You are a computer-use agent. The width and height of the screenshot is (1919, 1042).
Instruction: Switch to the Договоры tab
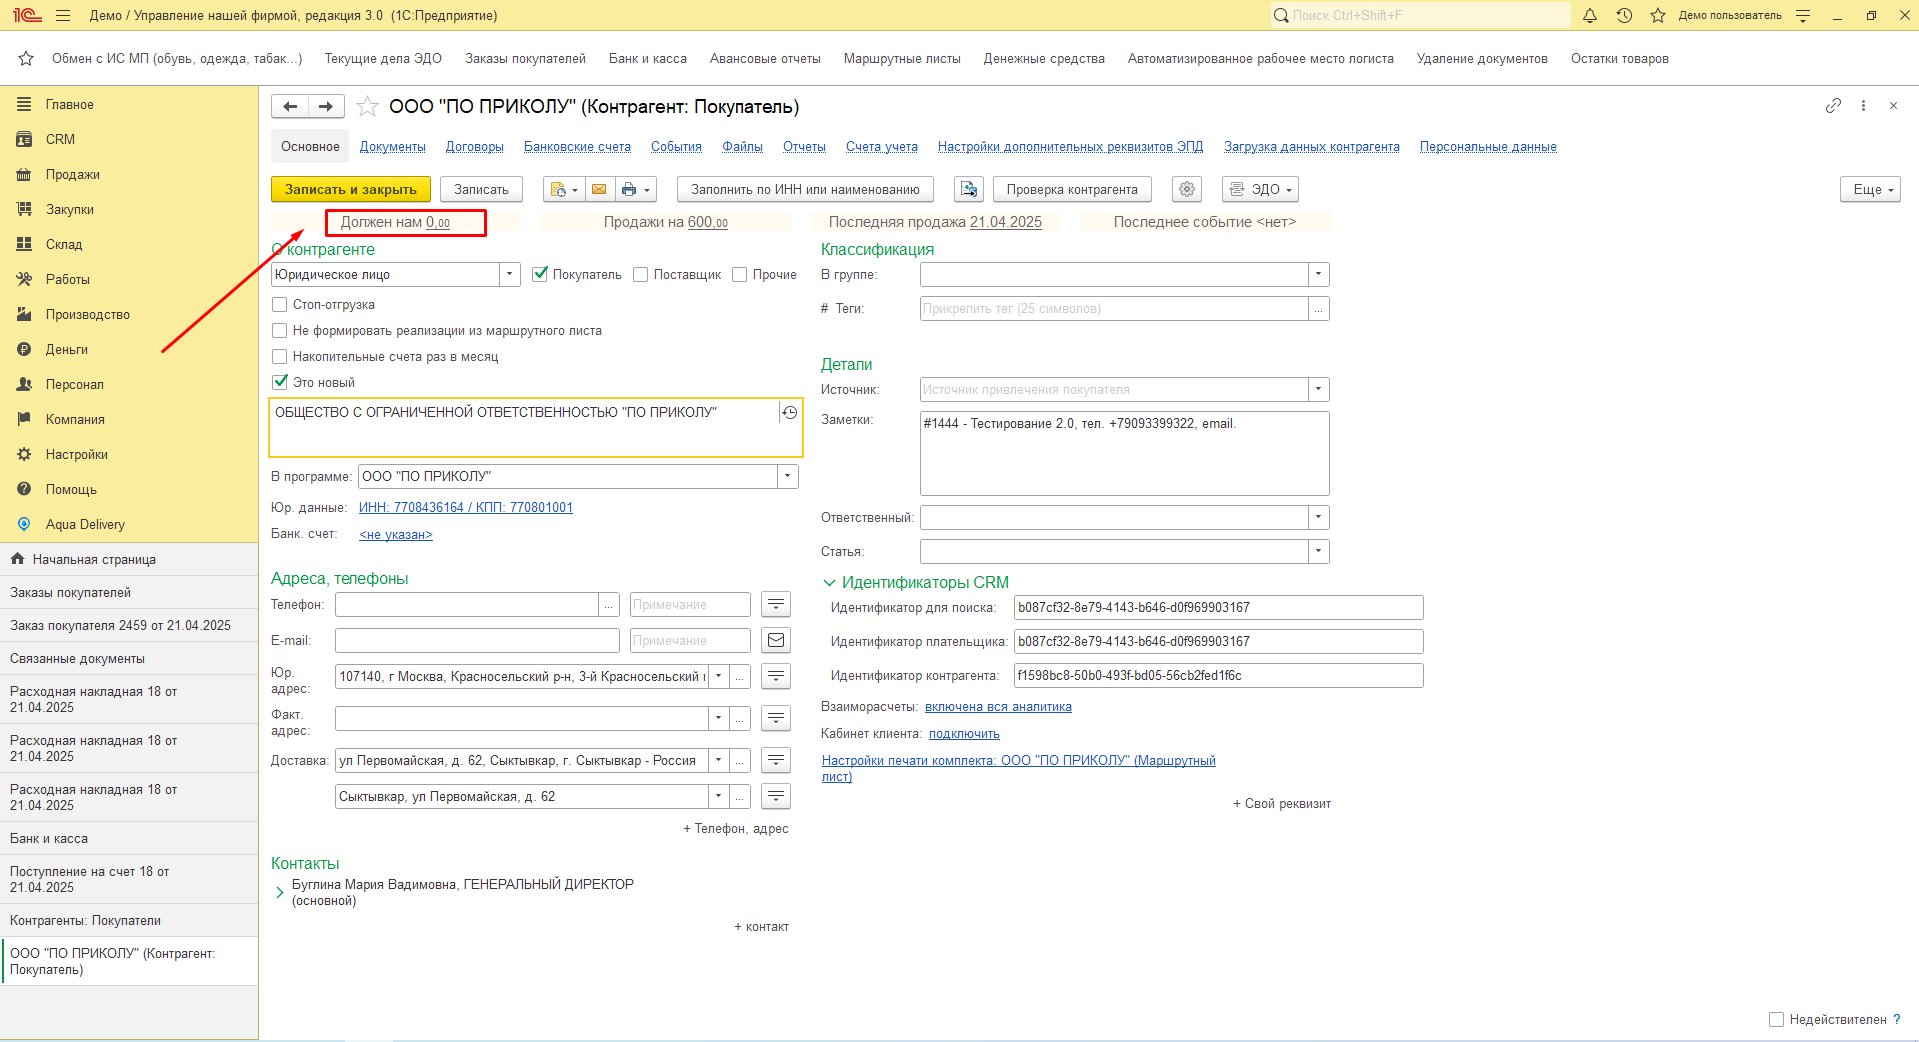point(475,146)
